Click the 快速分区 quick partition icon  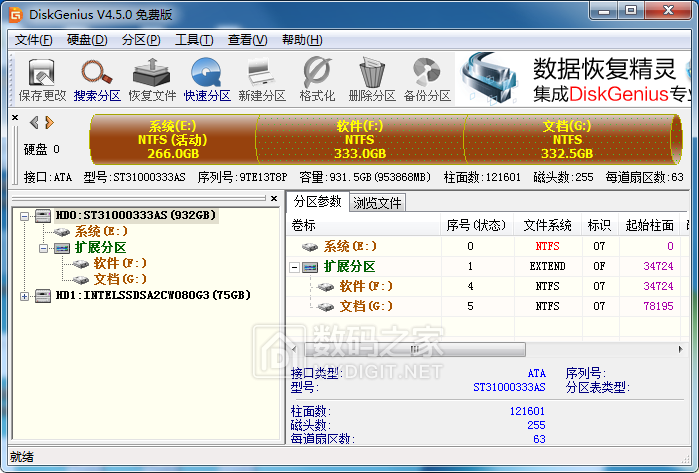point(207,80)
